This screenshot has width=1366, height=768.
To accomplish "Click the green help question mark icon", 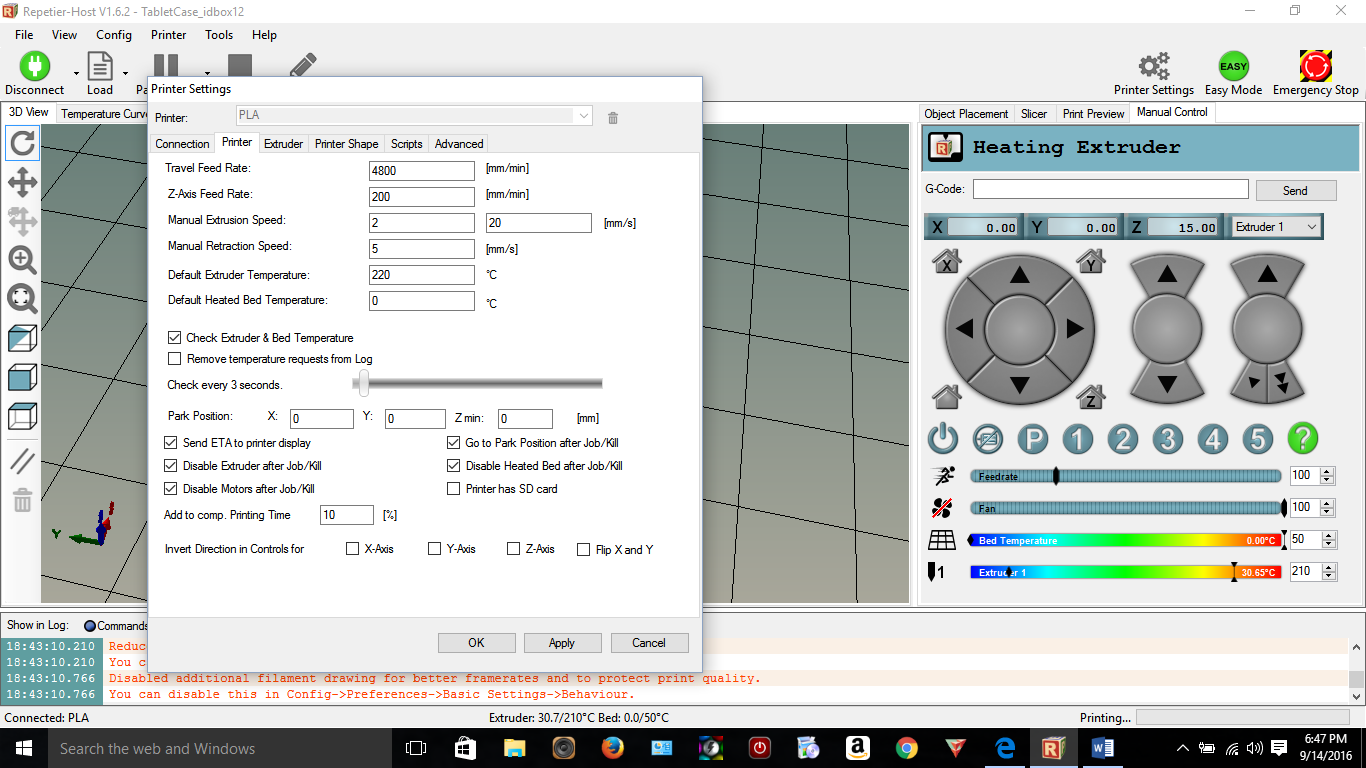I will (1302, 439).
